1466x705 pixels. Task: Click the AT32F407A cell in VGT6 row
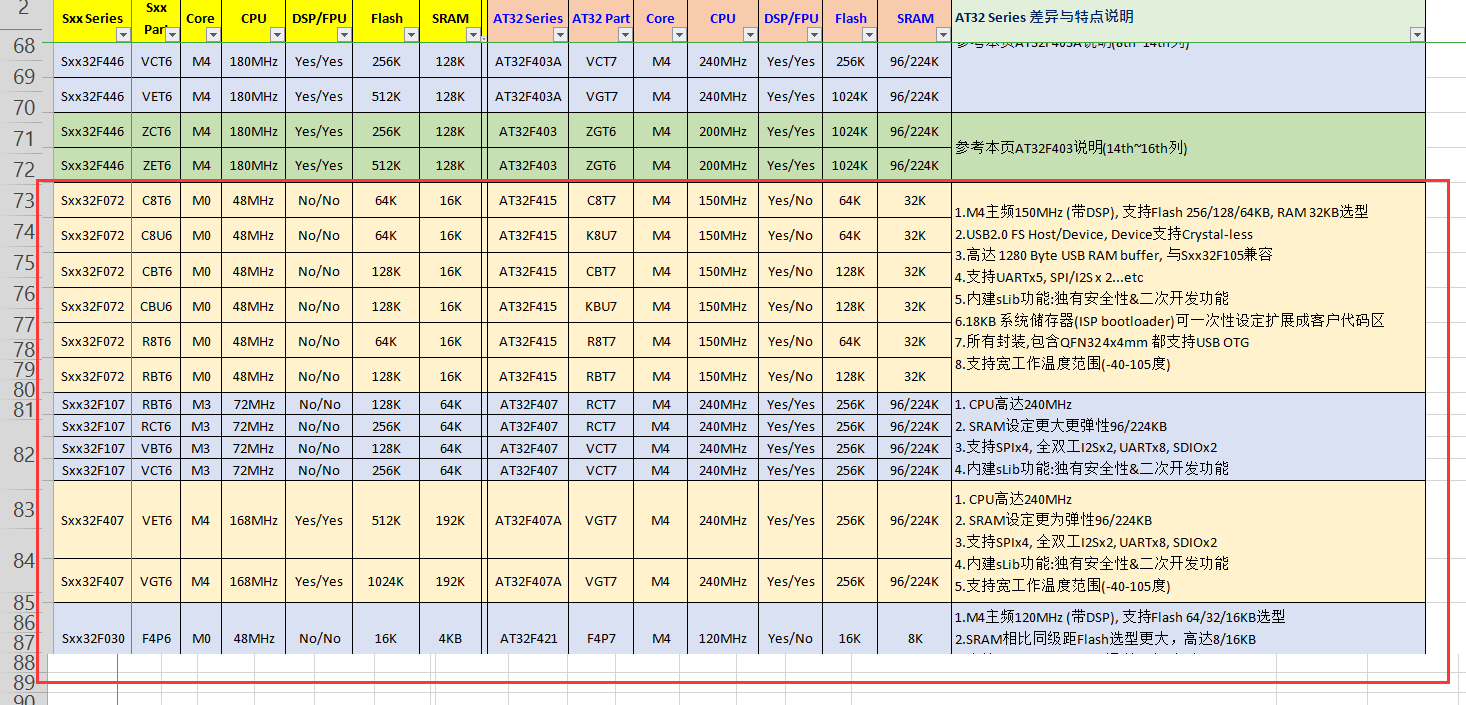coord(528,581)
